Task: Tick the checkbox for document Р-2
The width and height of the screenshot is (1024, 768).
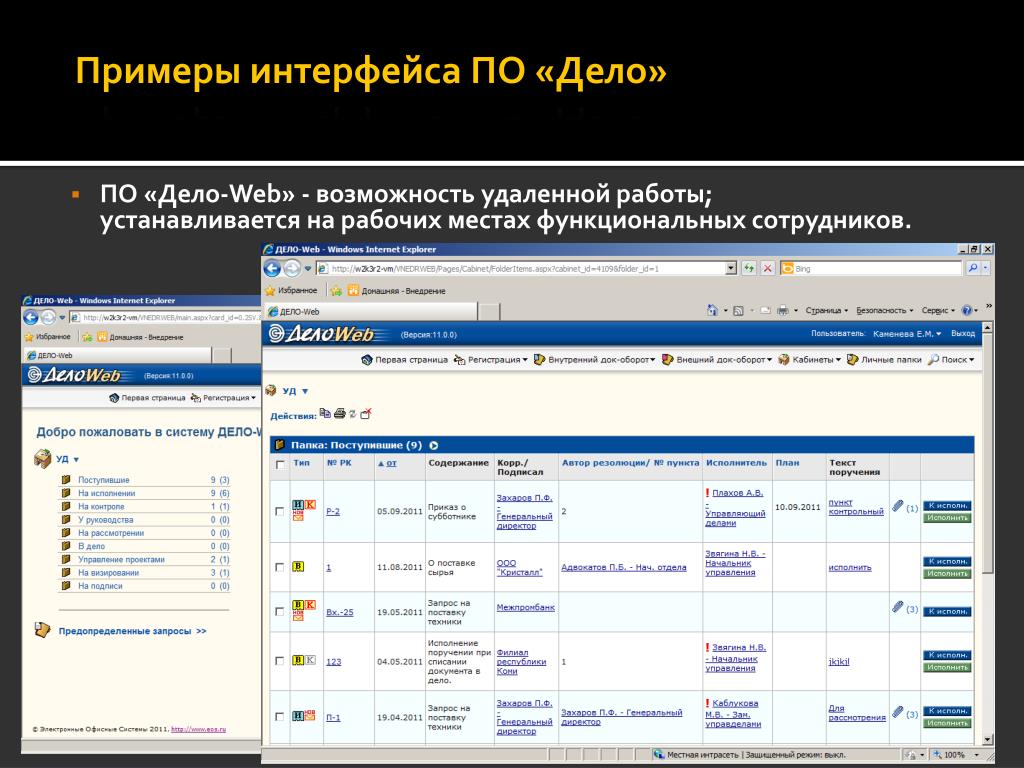Action: [x=280, y=511]
